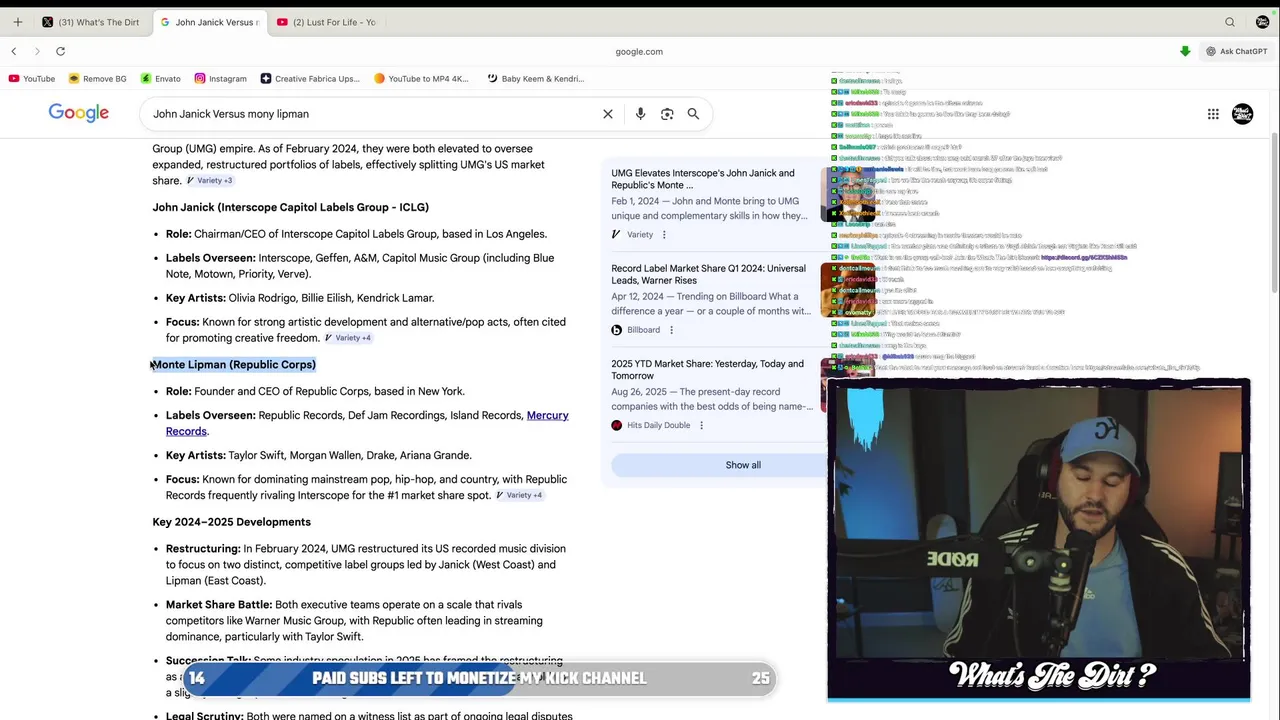1280x720 pixels.
Task: Click the Google search query field
Action: pyautogui.click(x=370, y=114)
